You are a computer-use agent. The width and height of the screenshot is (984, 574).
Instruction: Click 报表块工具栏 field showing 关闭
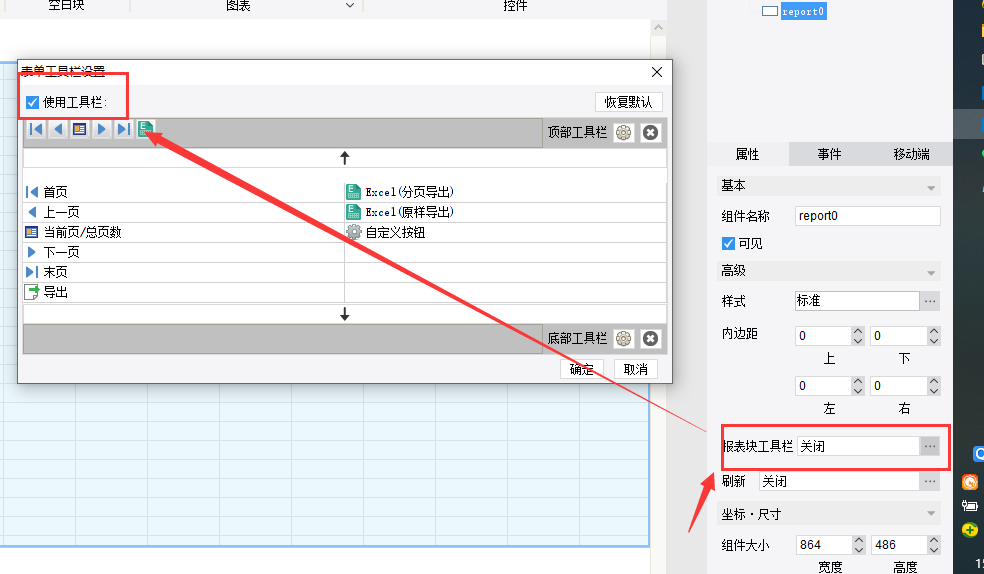858,447
